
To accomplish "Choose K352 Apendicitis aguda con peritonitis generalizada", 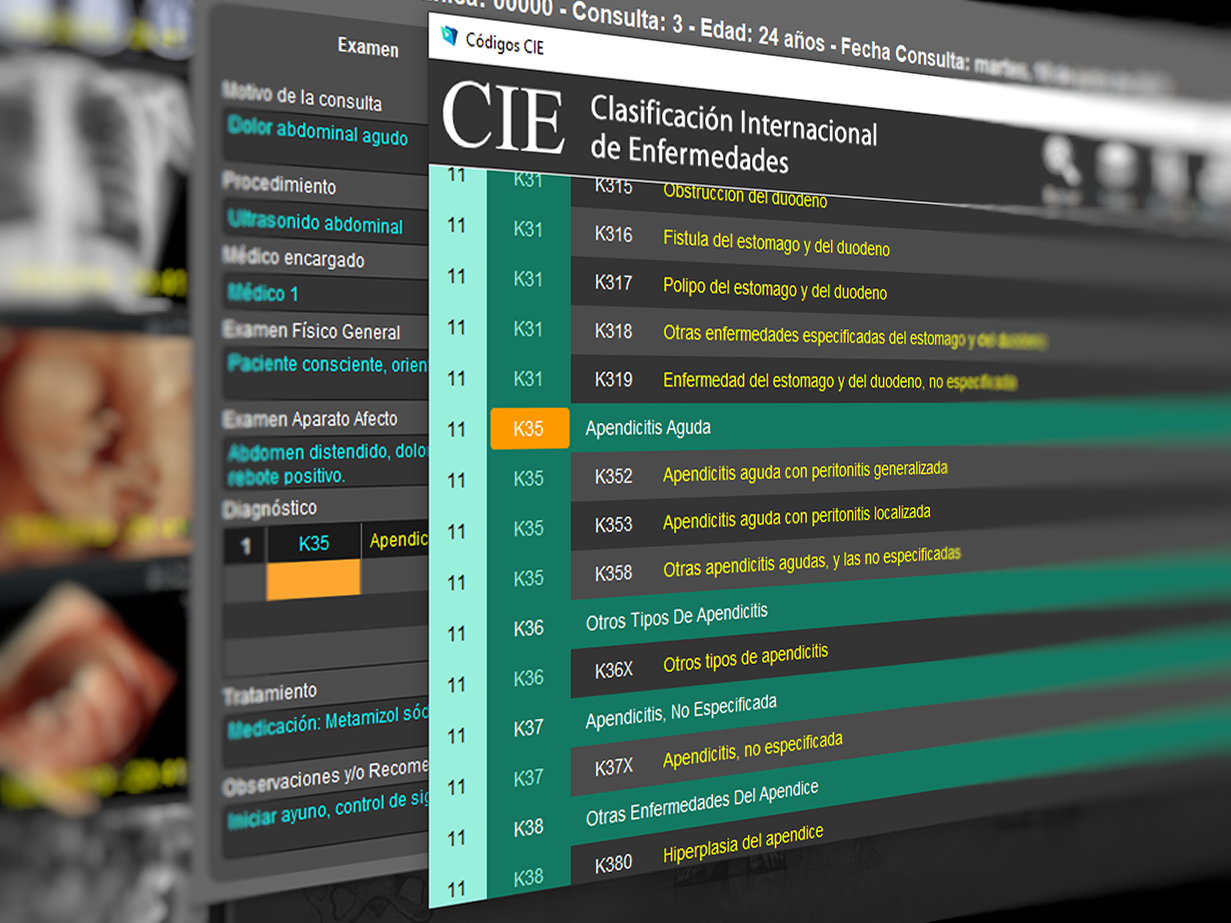I will [804, 471].
